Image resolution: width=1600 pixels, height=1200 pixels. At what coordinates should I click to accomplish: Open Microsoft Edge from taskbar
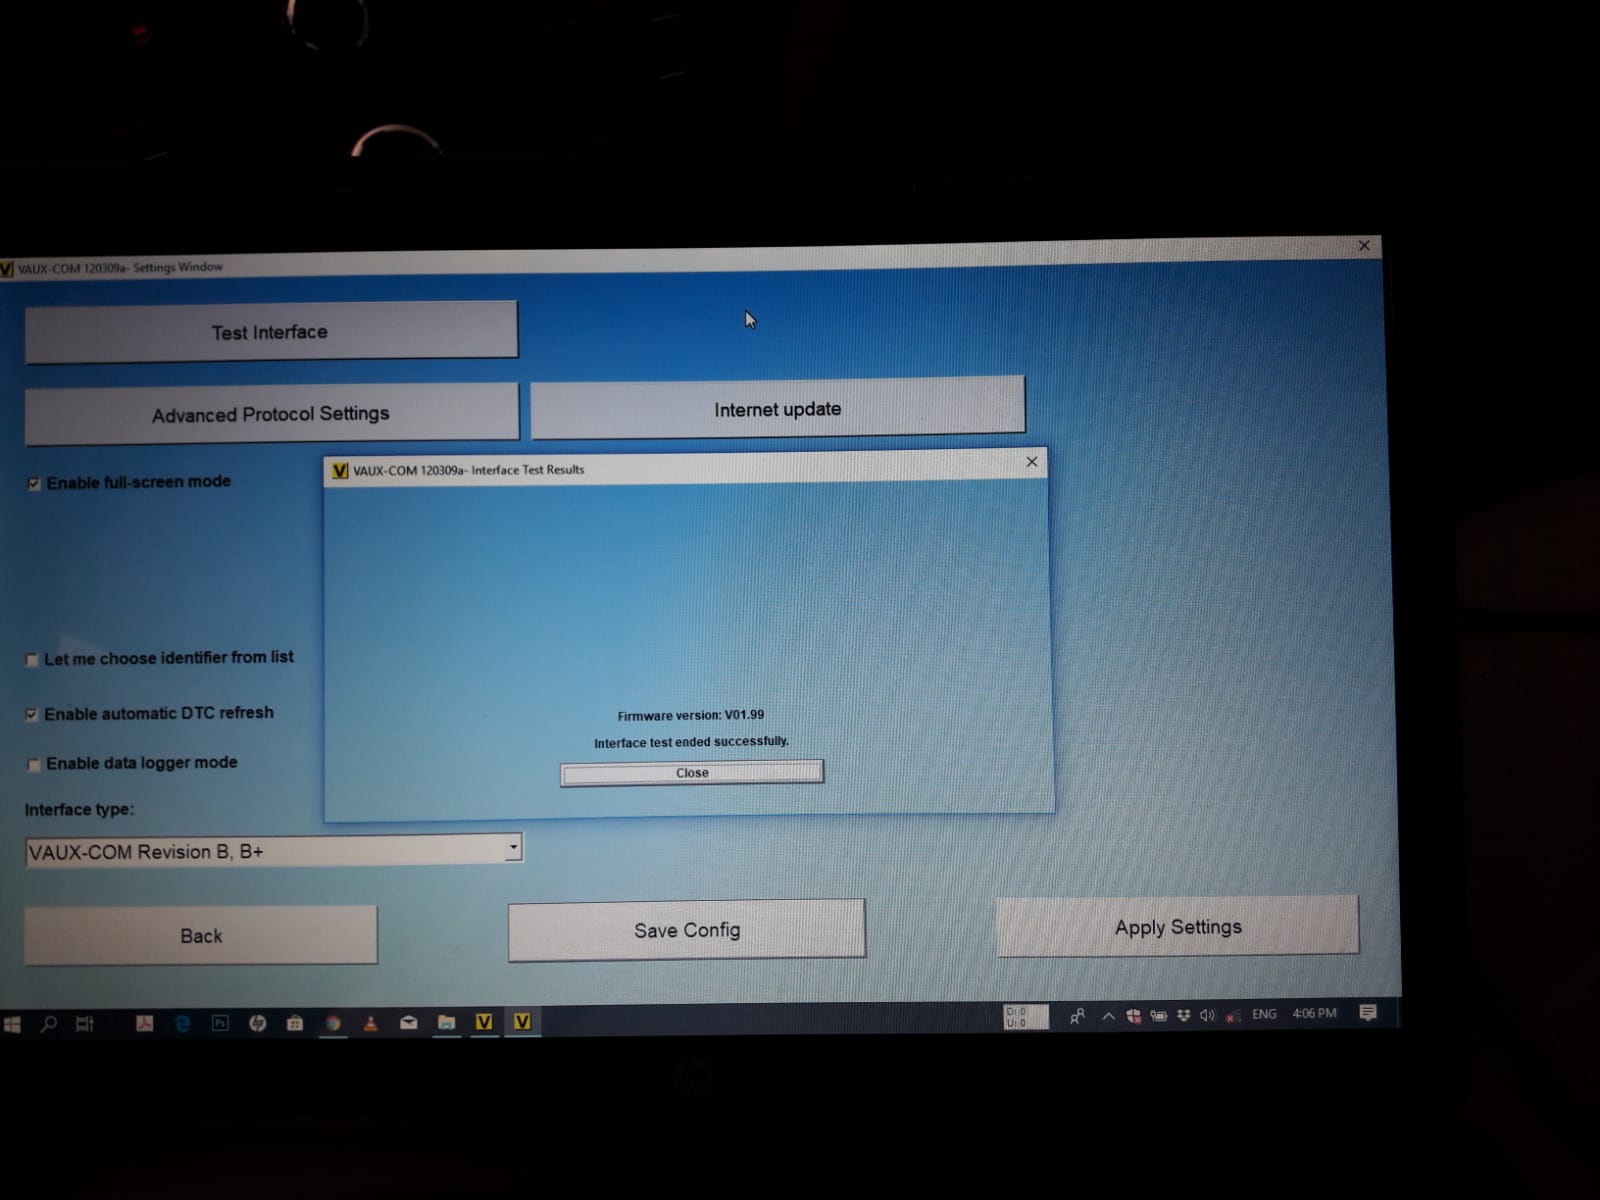[x=182, y=1022]
